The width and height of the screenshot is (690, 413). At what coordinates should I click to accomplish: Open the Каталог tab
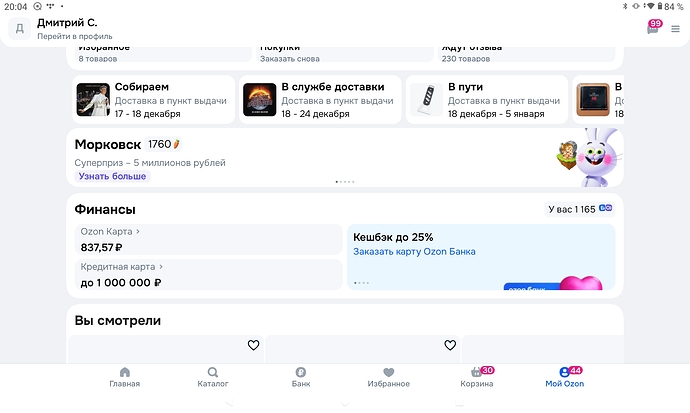click(x=213, y=377)
